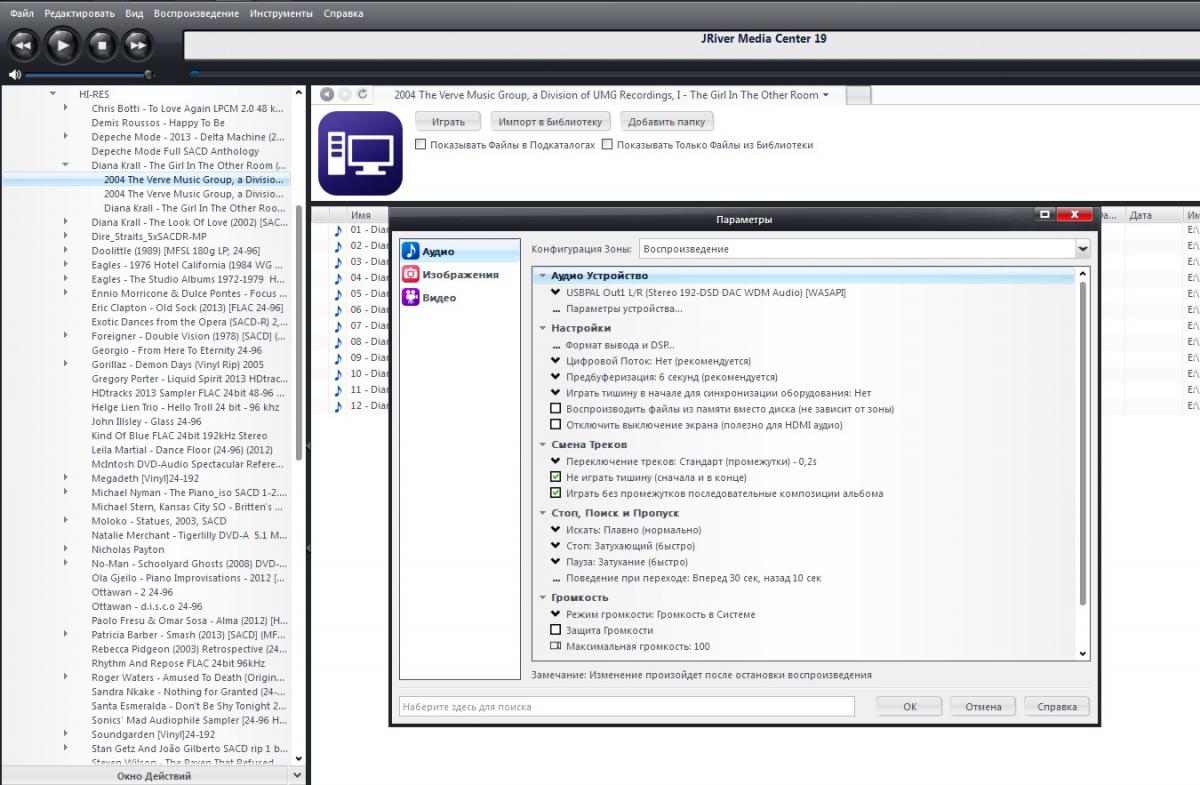Click the ellipsis next to Формат вывода и DSP

pyautogui.click(x=556, y=345)
